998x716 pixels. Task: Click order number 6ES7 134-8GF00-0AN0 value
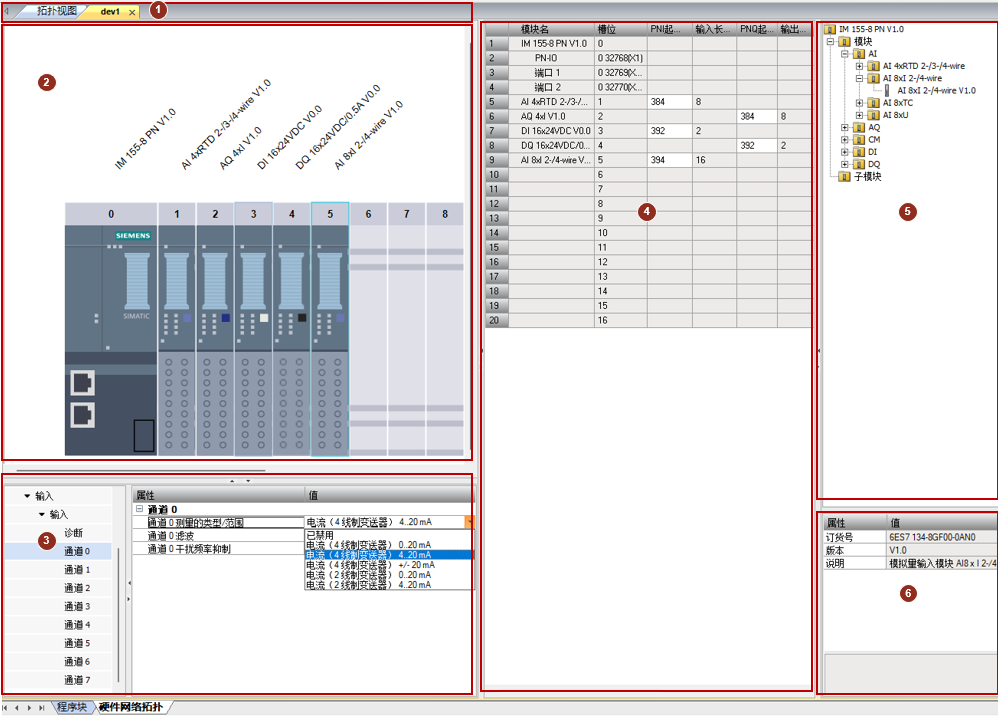pyautogui.click(x=932, y=537)
